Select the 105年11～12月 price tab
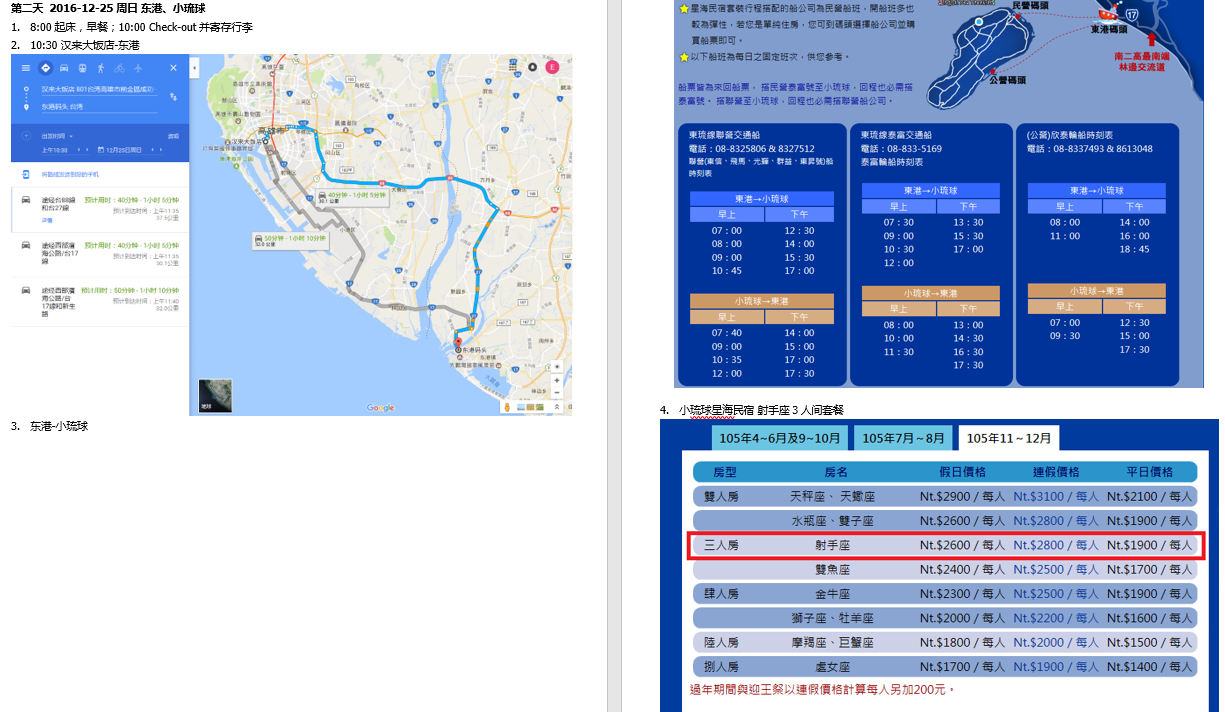1225x712 pixels. 1008,438
